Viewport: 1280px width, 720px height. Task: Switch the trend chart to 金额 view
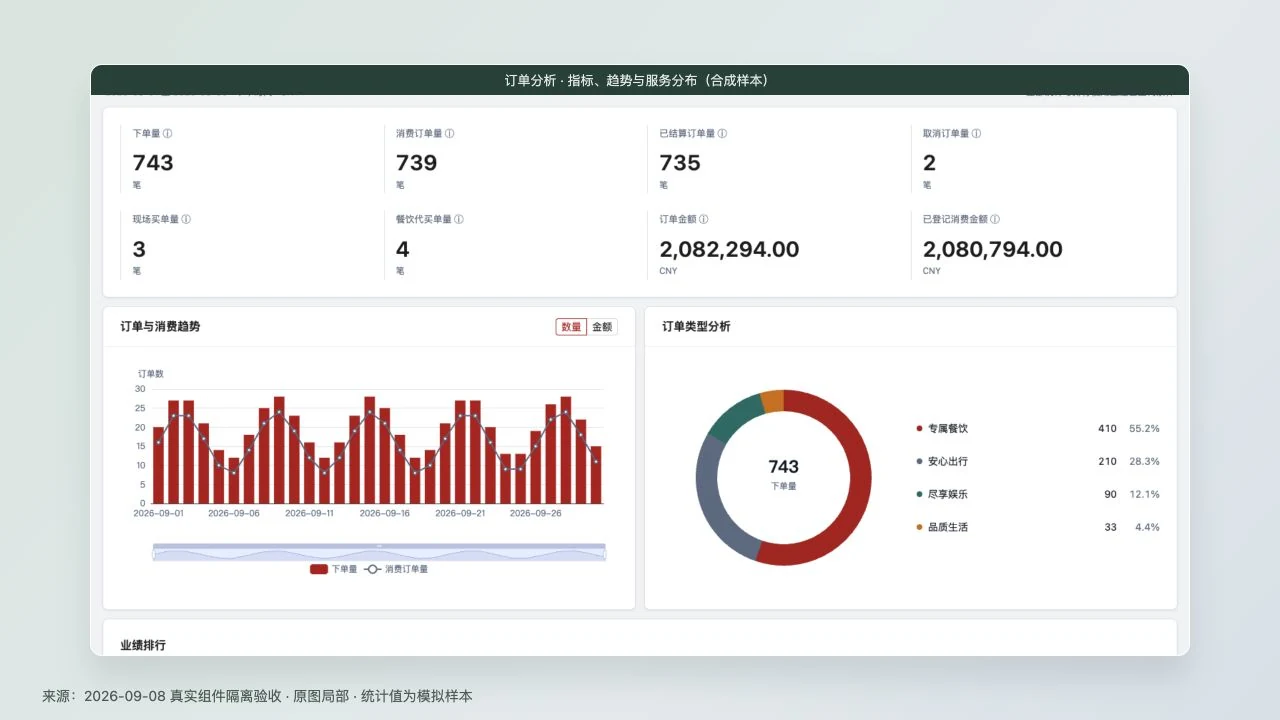[x=602, y=327]
